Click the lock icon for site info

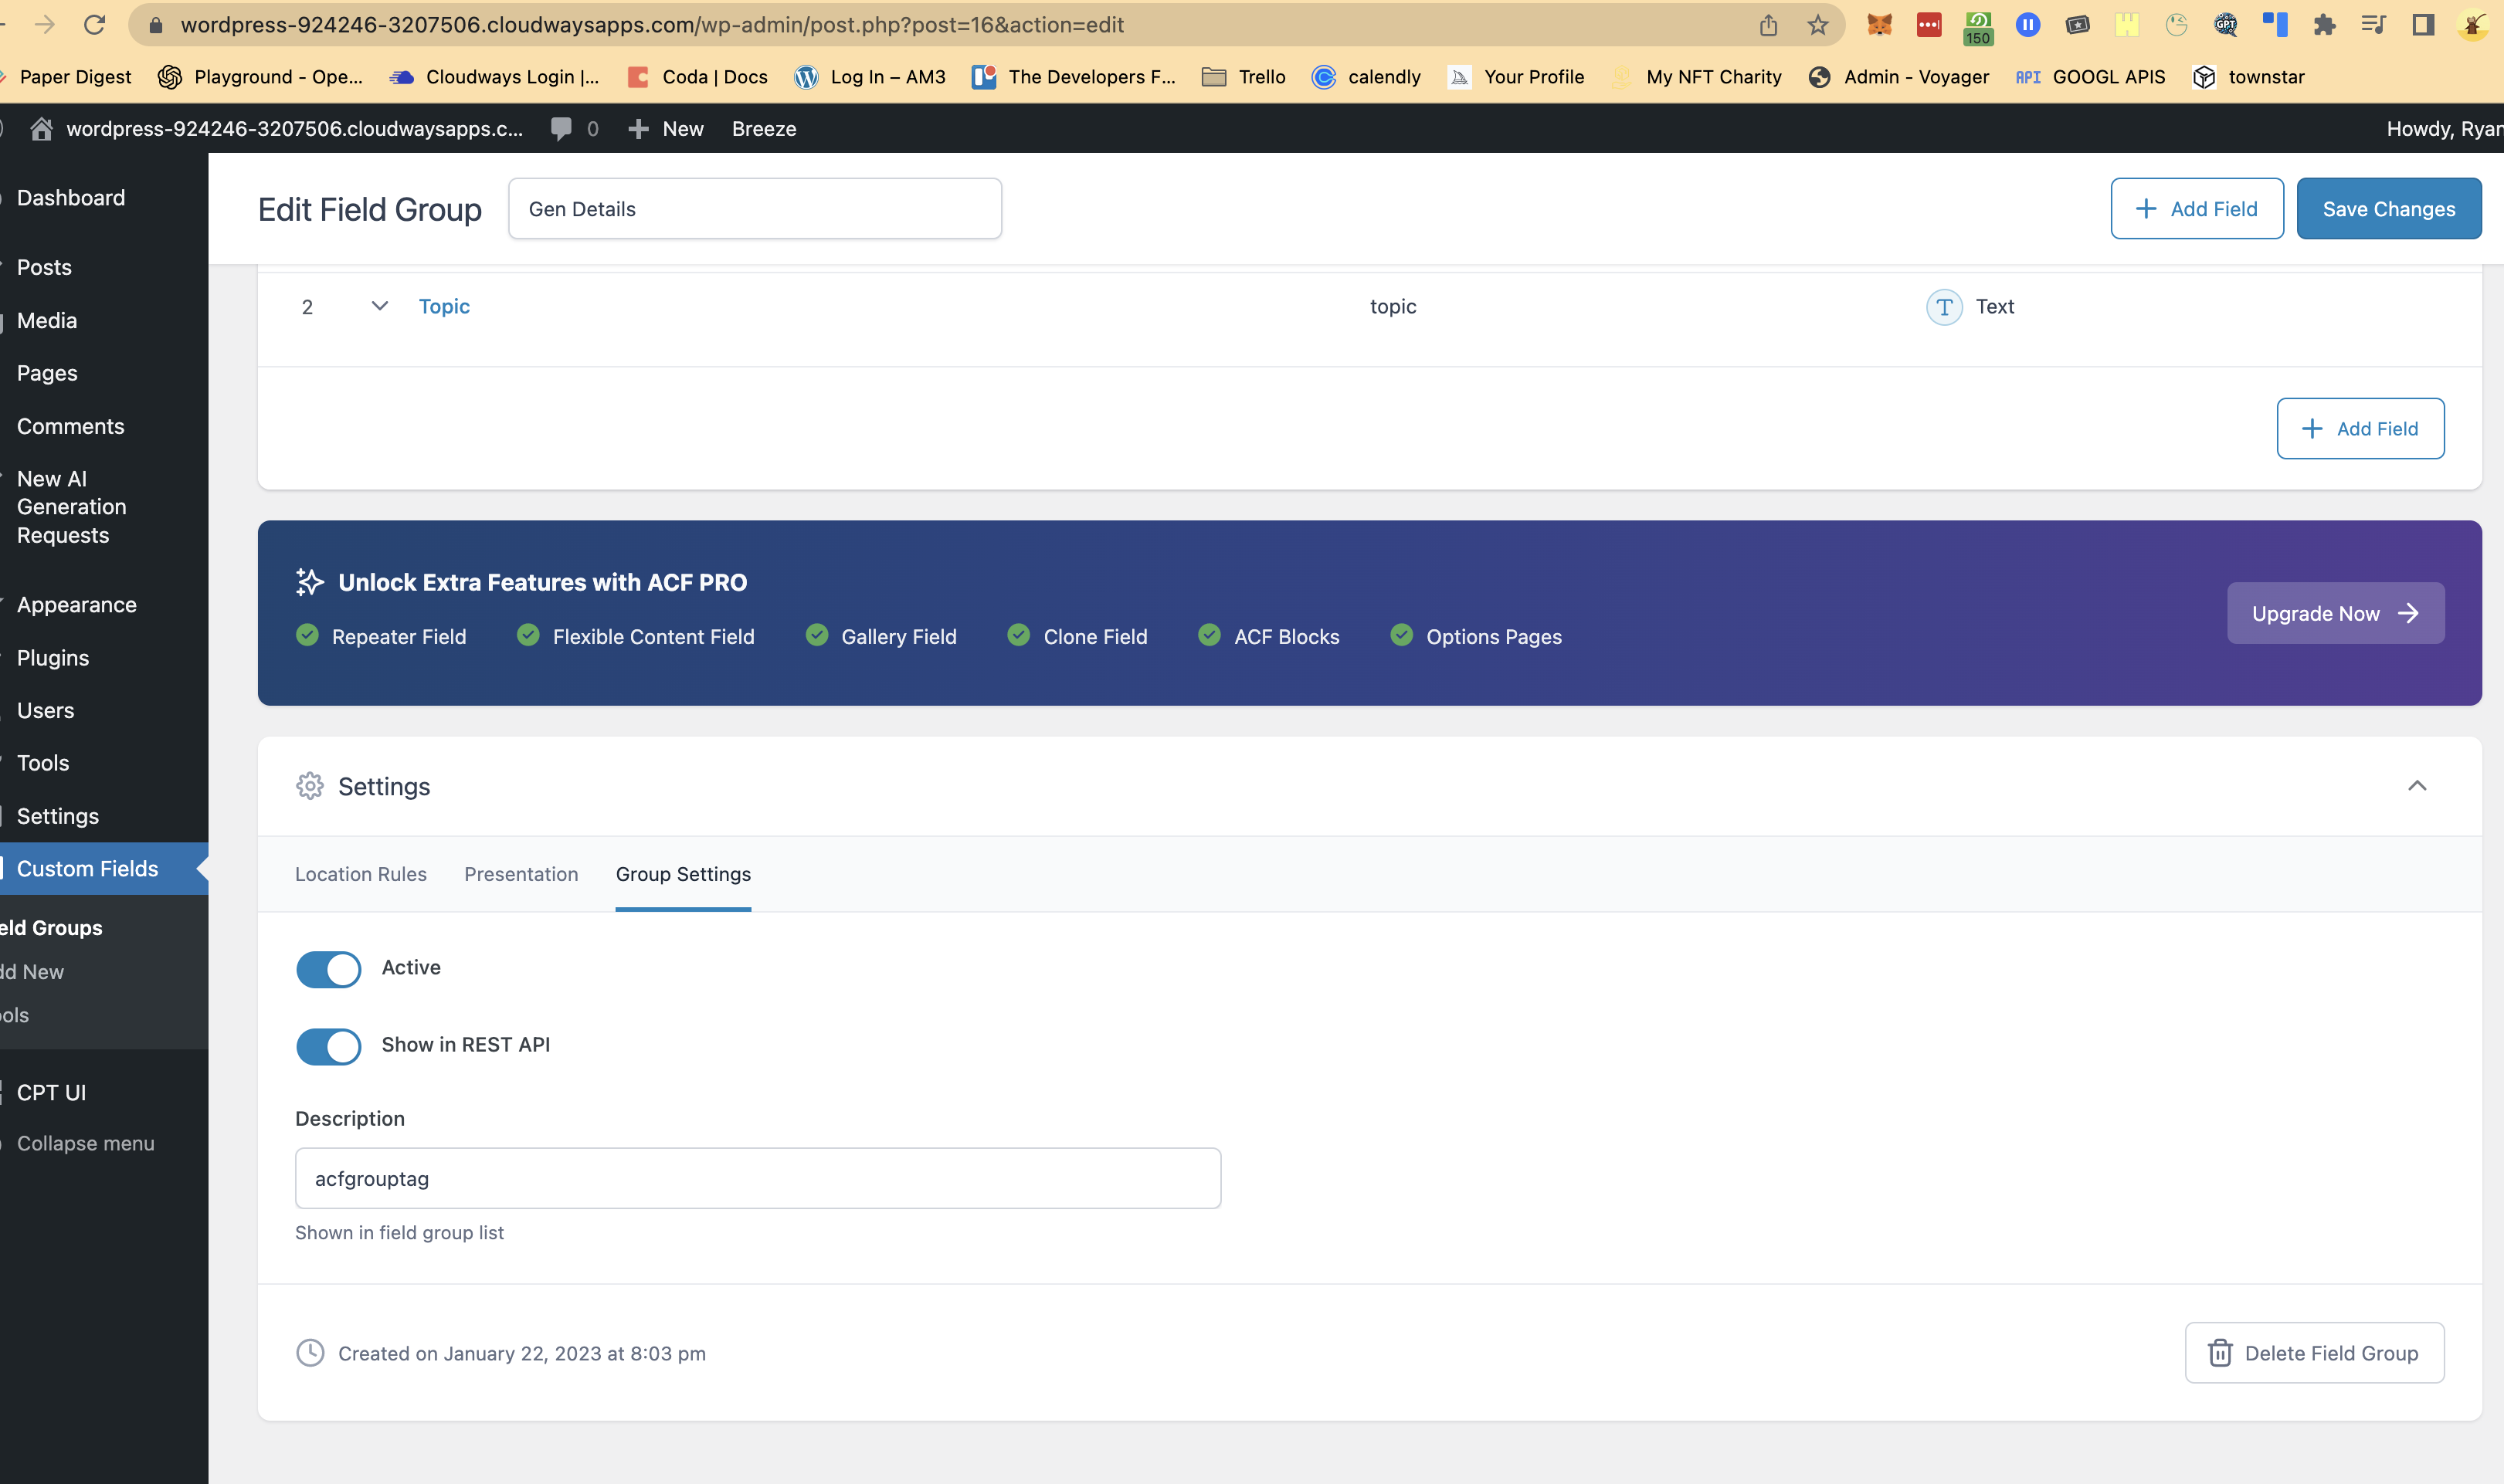(155, 25)
